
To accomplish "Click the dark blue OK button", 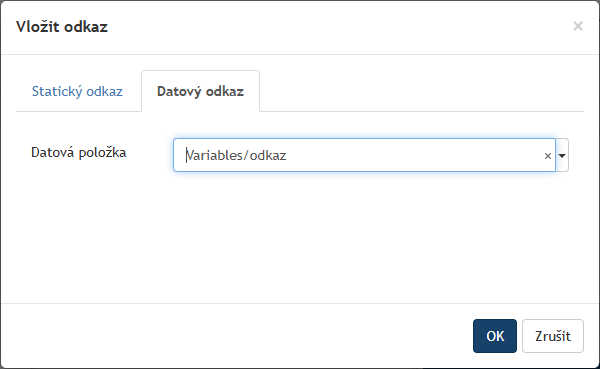I will [495, 336].
